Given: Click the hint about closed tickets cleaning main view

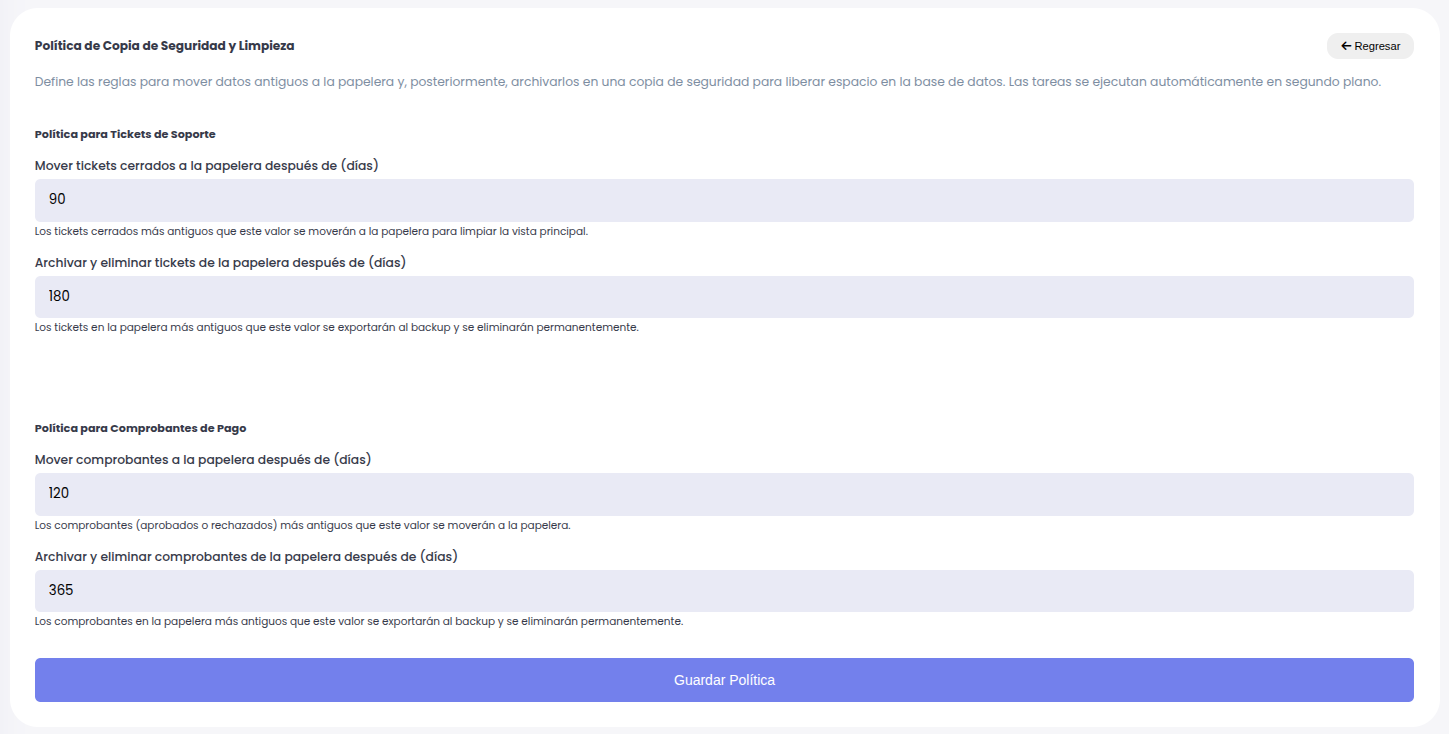Looking at the screenshot, I should 311,231.
